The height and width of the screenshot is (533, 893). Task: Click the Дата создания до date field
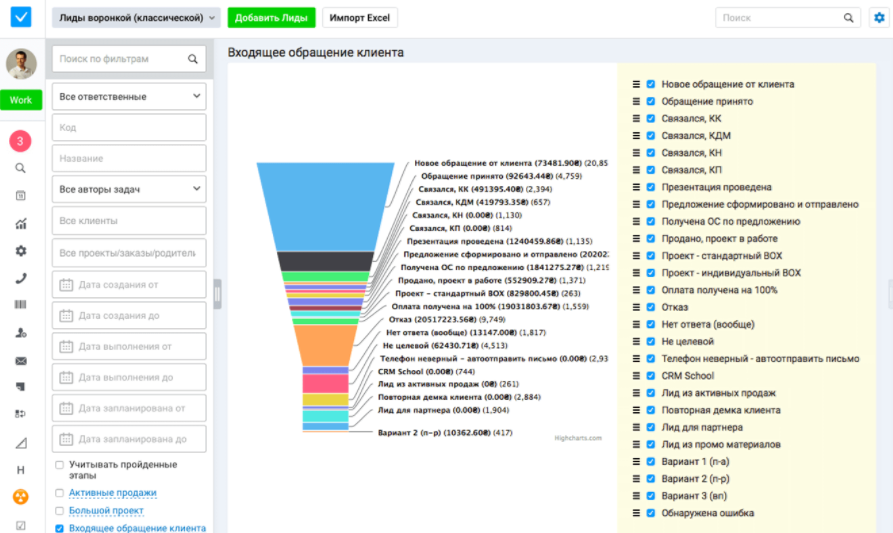tap(129, 315)
